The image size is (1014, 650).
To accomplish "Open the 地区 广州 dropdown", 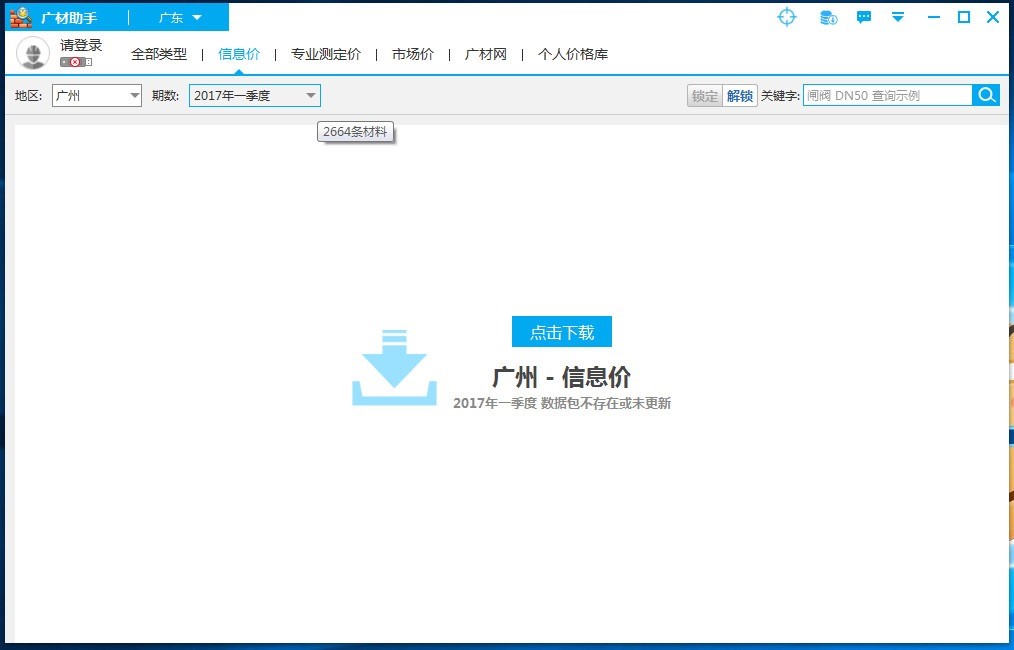I will [x=97, y=96].
